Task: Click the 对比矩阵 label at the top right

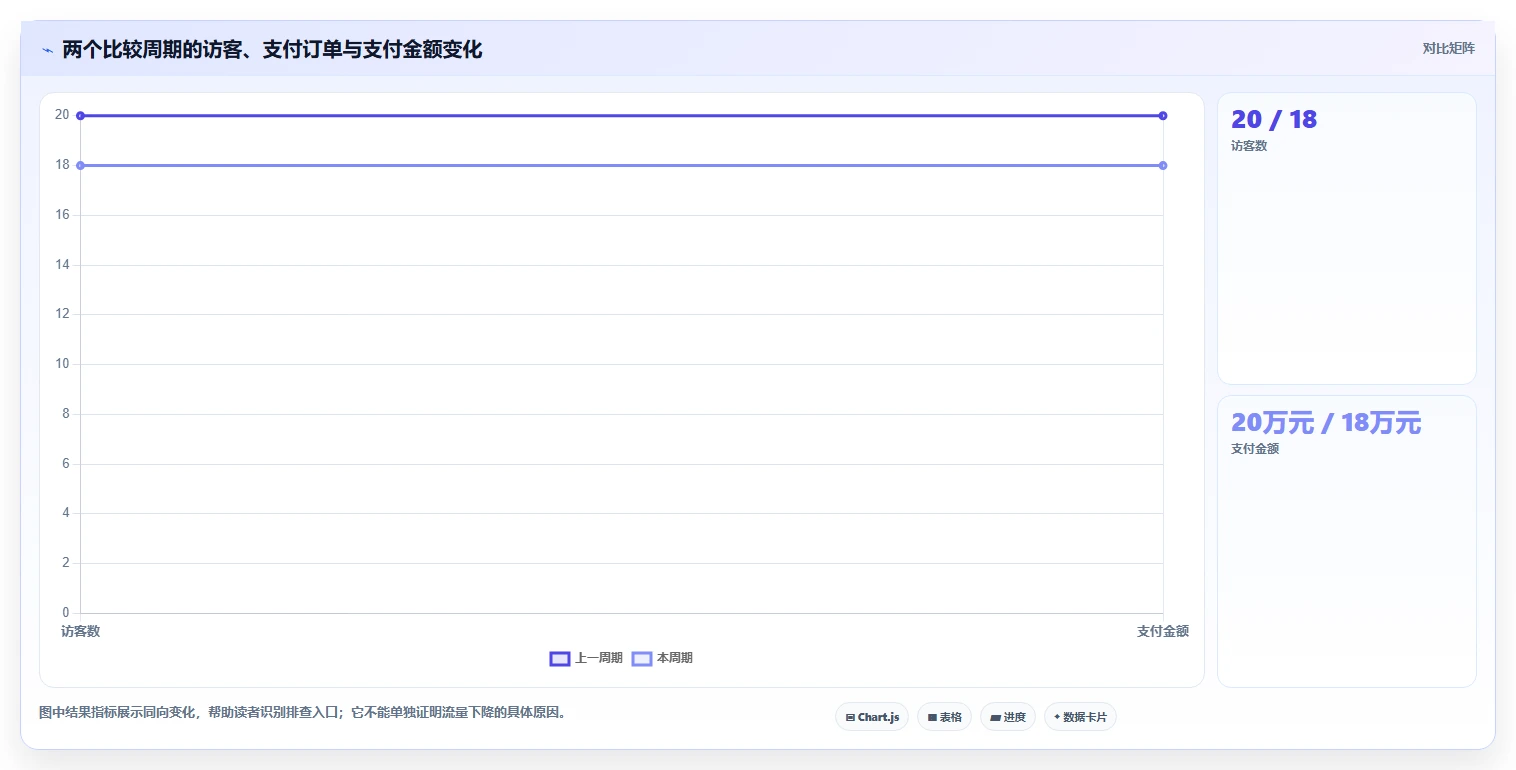Action: (x=1448, y=48)
